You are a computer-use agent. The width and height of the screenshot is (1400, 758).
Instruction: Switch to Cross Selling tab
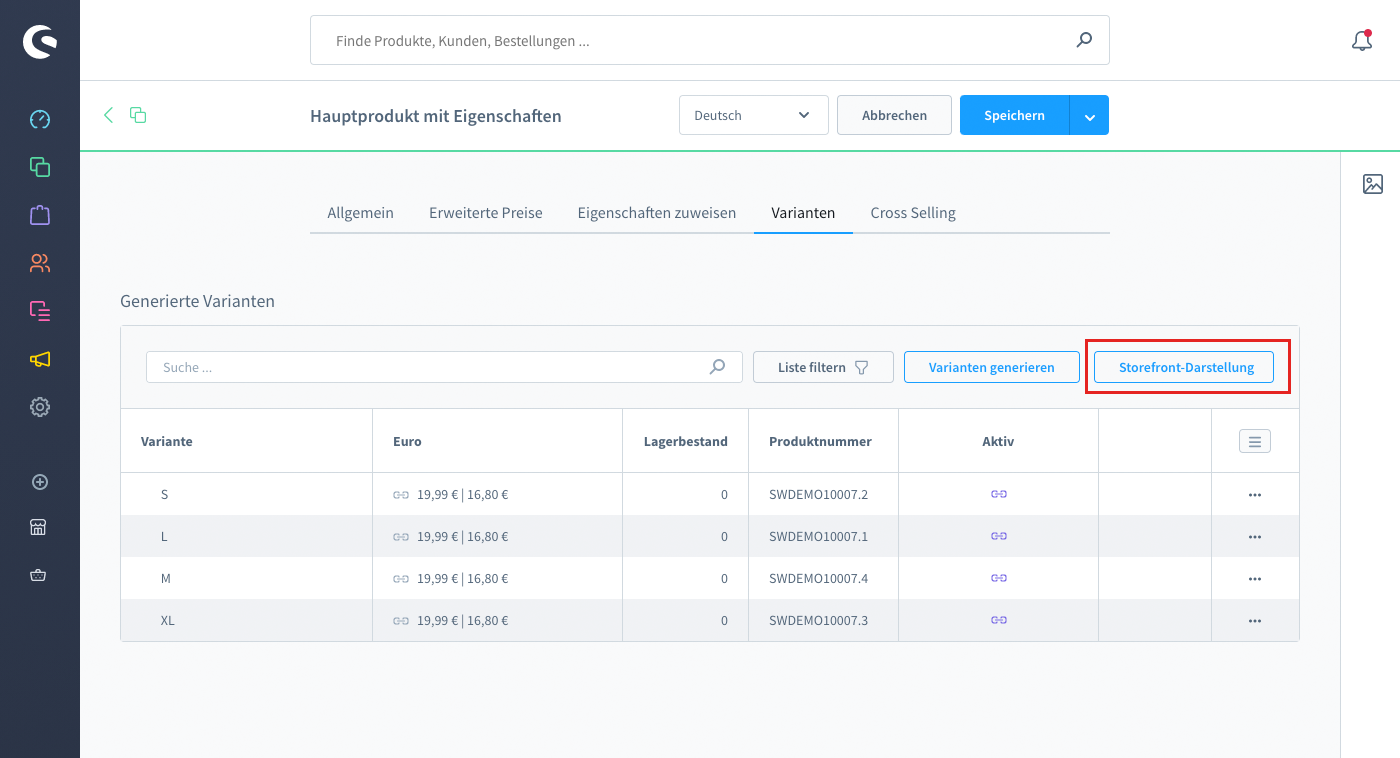[x=913, y=213]
